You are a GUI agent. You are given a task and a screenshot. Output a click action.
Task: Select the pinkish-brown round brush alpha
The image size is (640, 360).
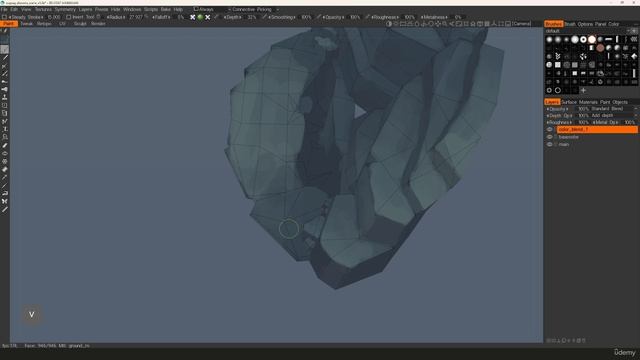tap(600, 48)
